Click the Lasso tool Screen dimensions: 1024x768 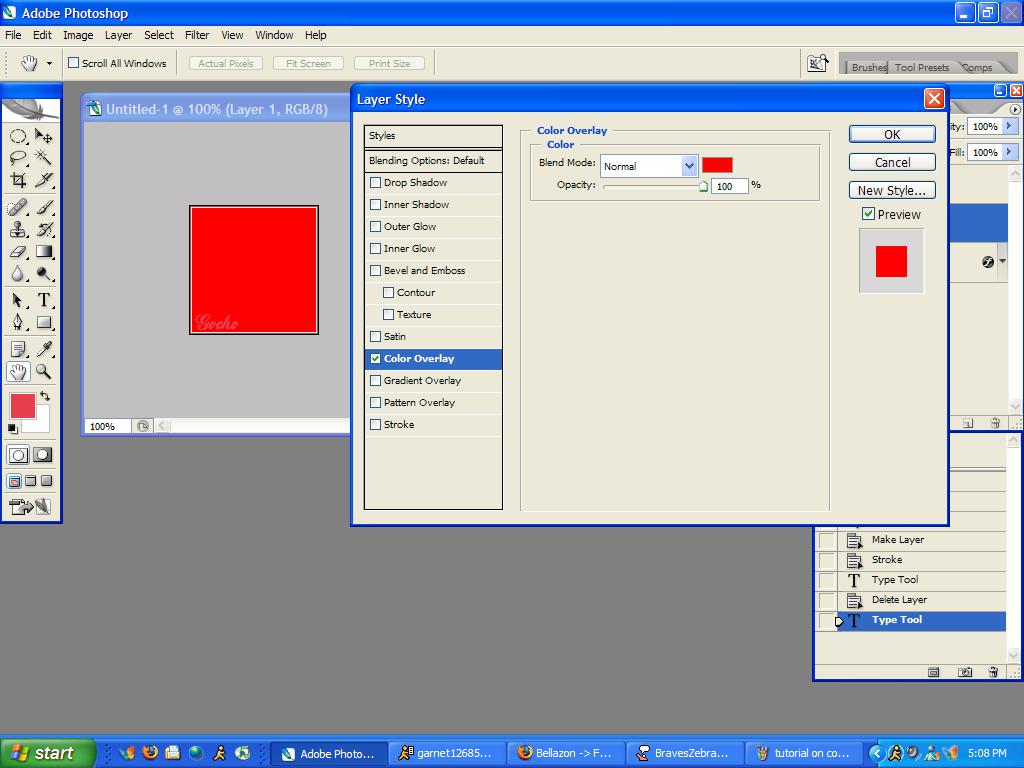click(x=18, y=158)
